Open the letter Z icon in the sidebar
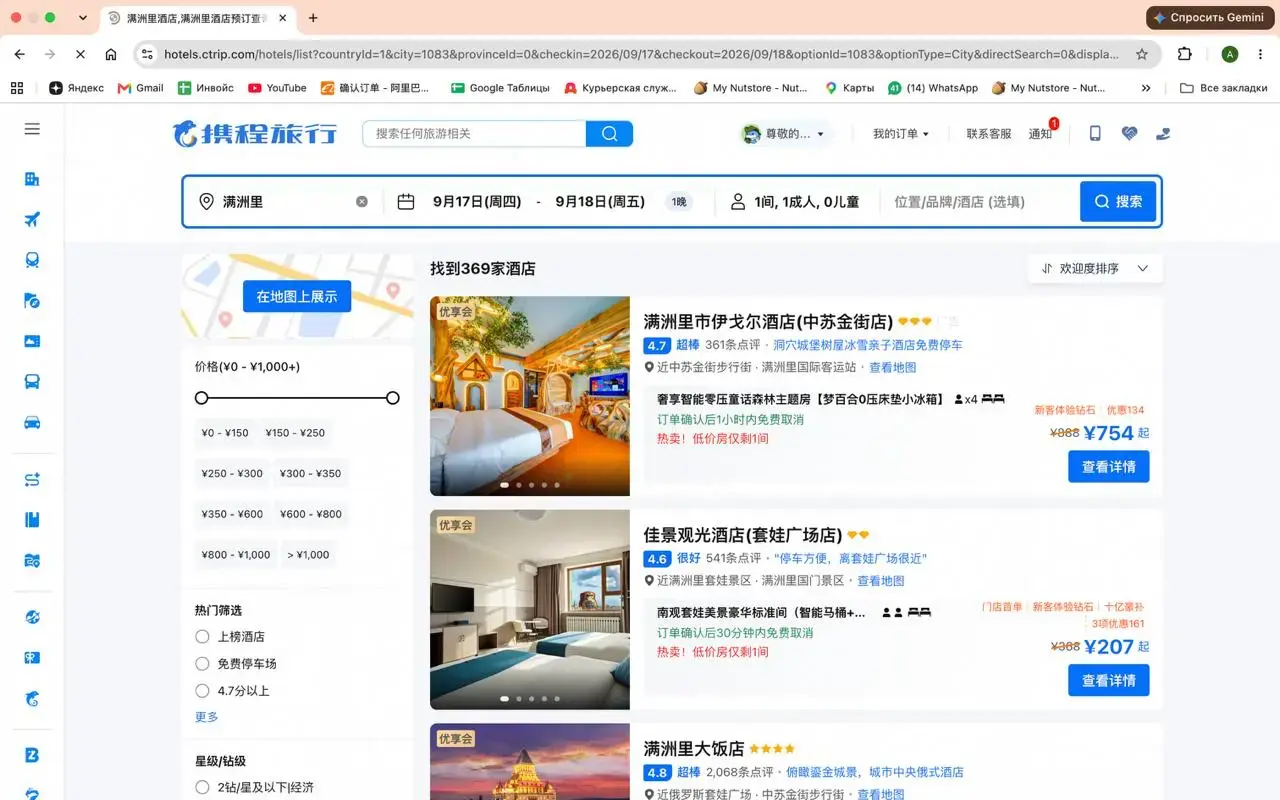 pos(32,756)
